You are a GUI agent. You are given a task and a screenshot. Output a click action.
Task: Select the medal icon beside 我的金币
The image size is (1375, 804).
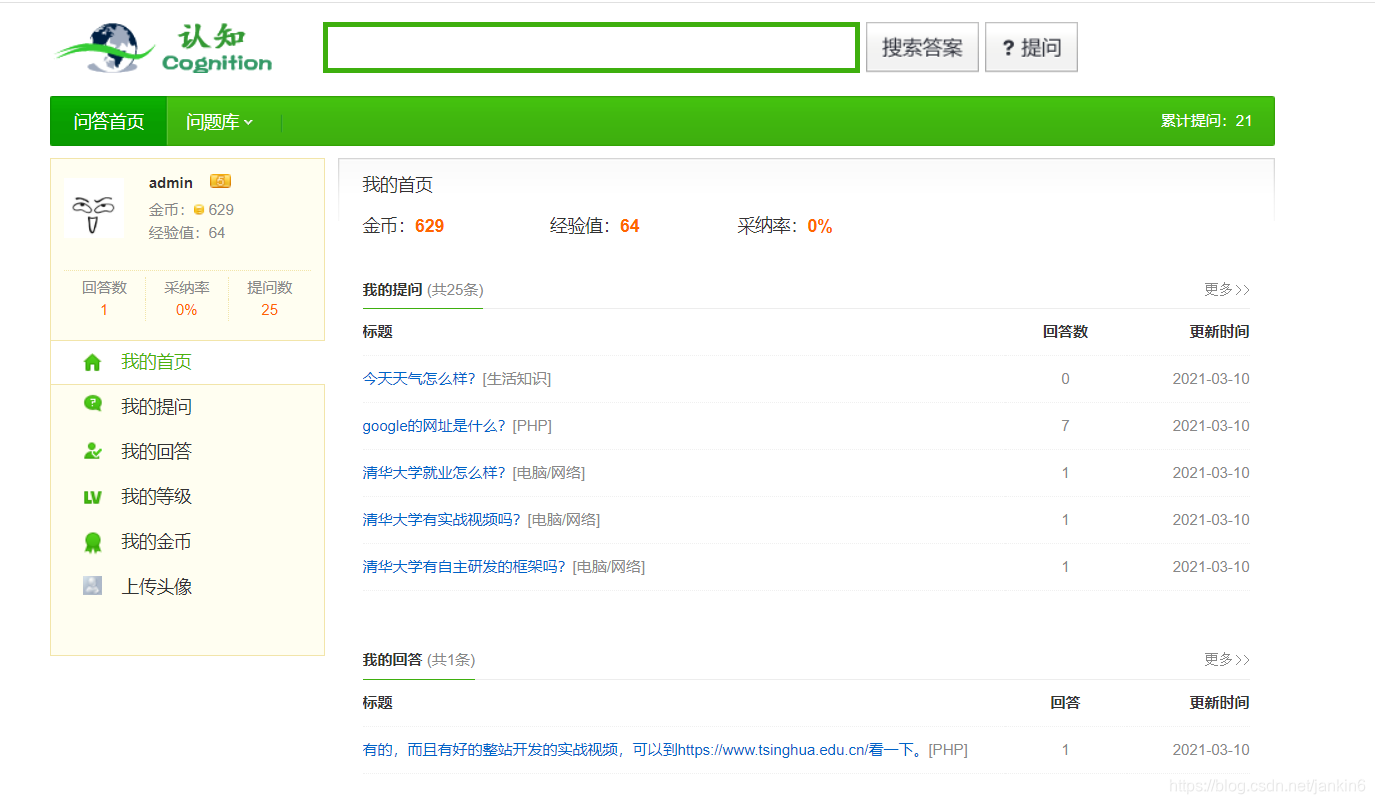[91, 540]
